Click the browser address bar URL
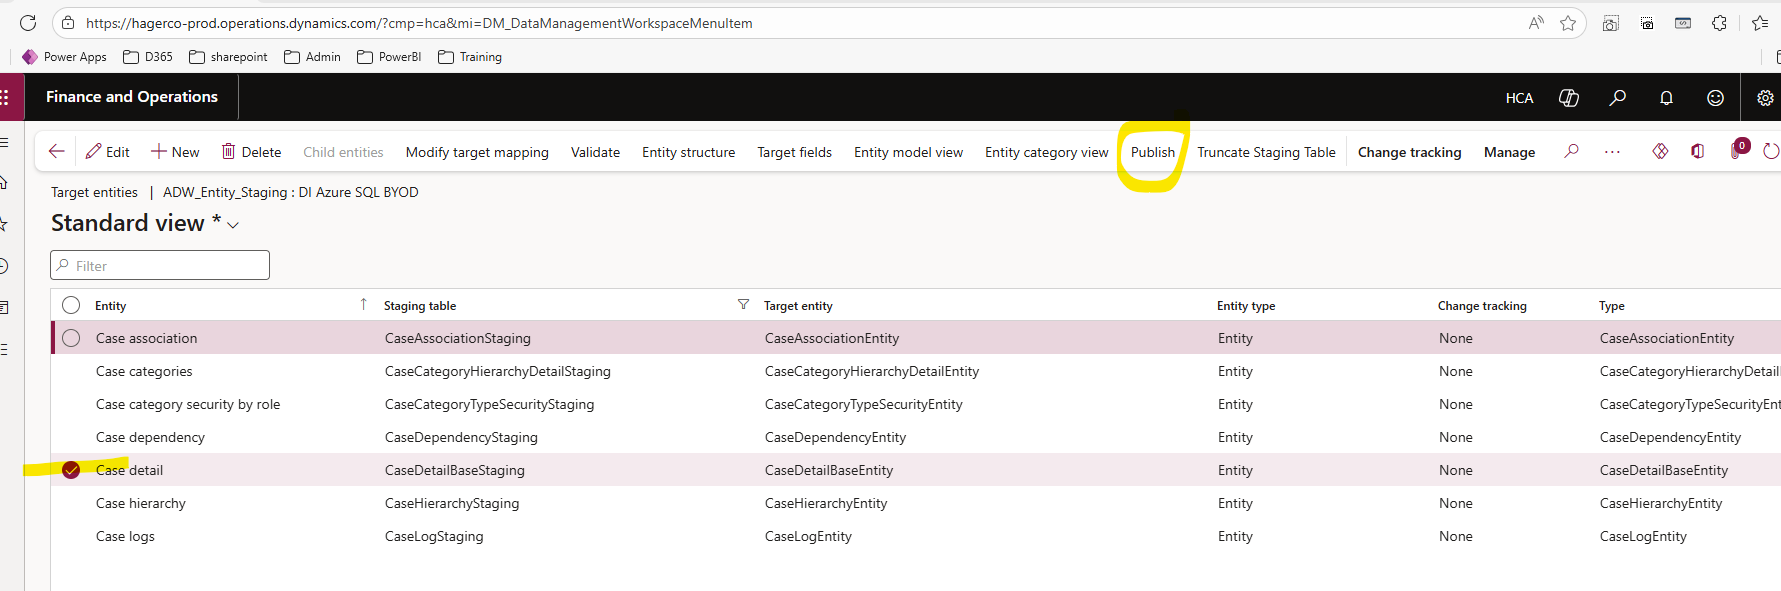 coord(419,23)
